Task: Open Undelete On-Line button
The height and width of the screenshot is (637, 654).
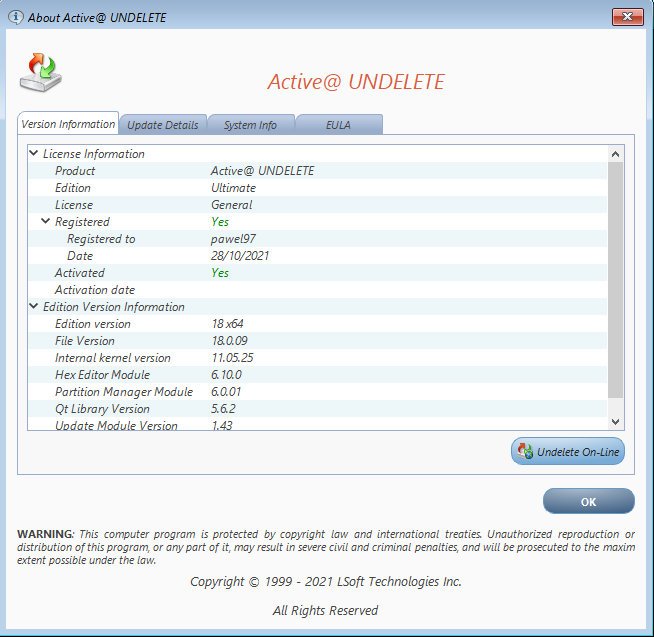Action: (568, 451)
